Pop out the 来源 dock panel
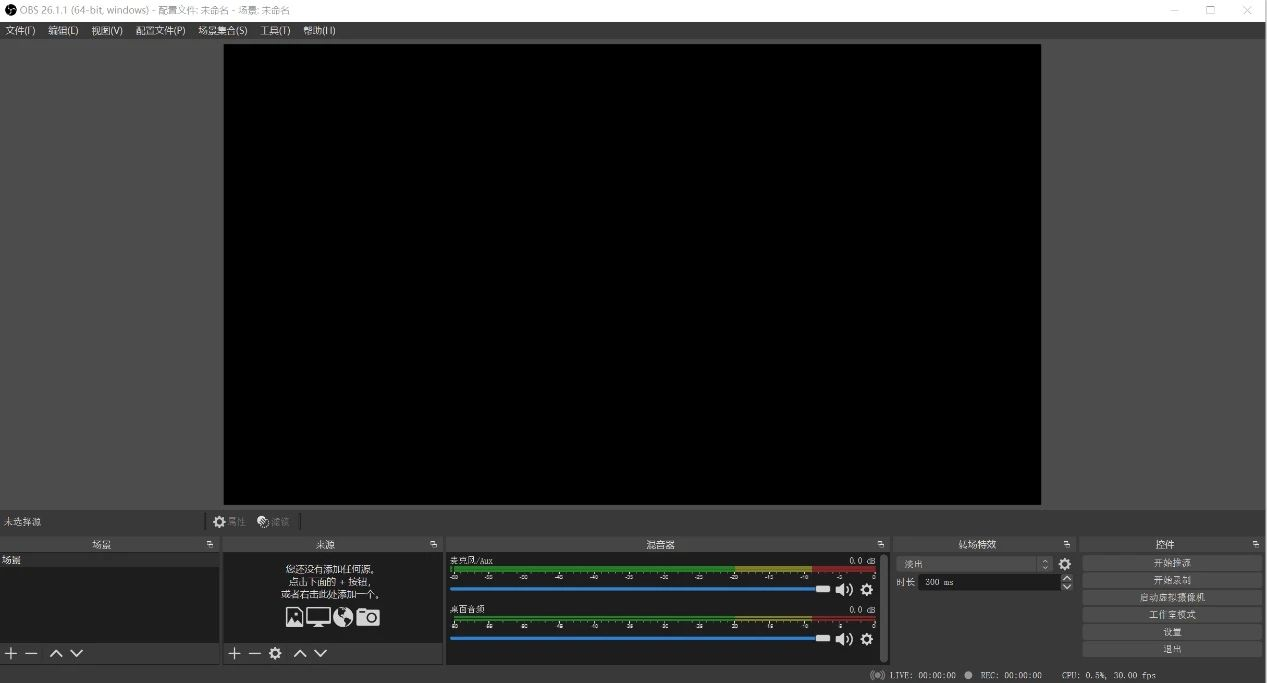 tap(433, 544)
